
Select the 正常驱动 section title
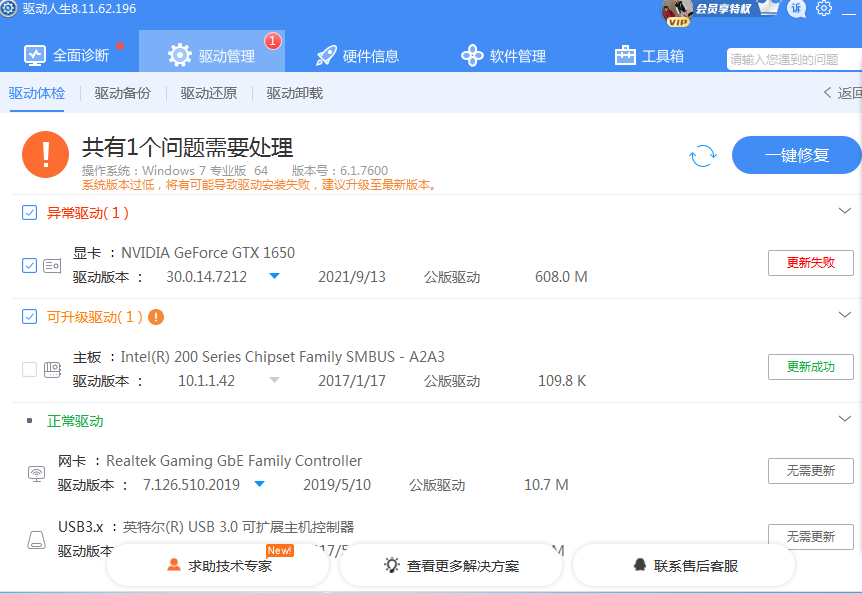75,421
